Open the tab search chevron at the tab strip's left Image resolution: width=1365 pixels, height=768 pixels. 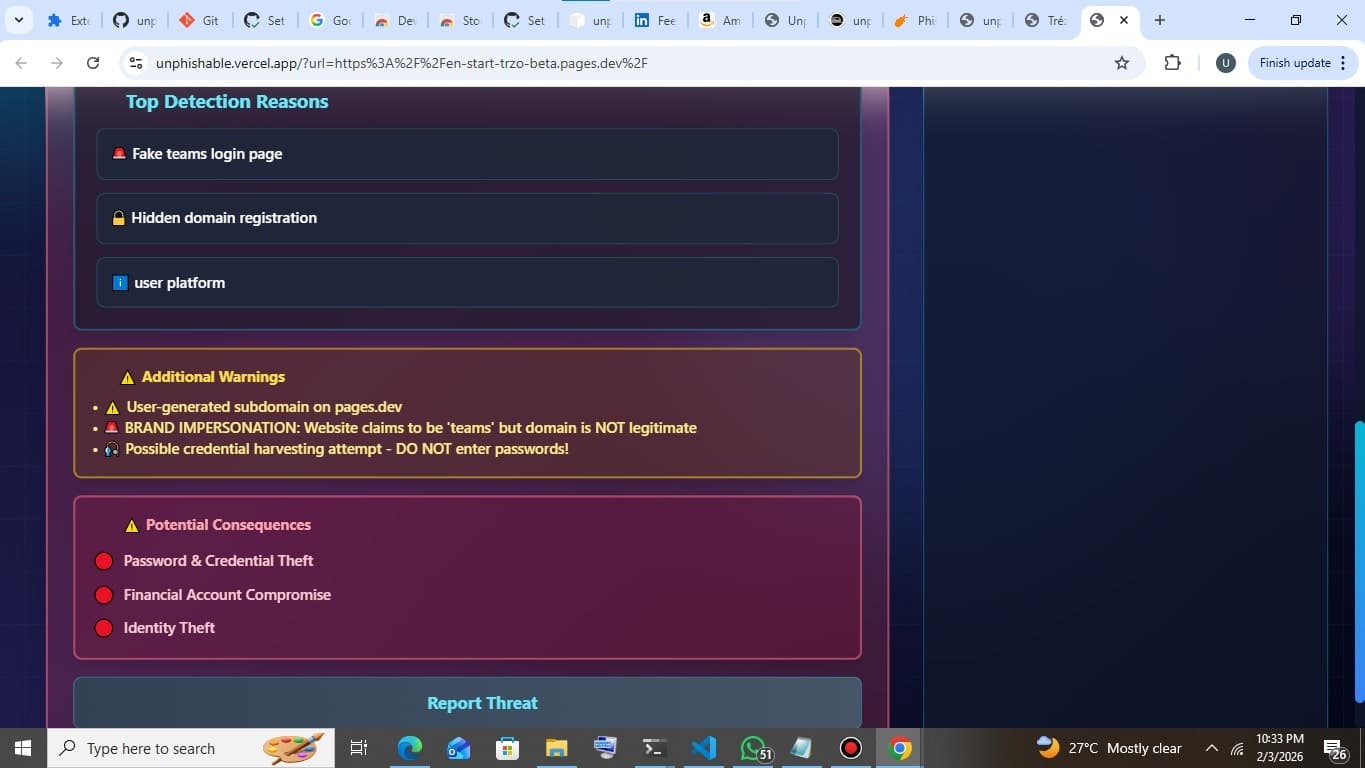[16, 19]
